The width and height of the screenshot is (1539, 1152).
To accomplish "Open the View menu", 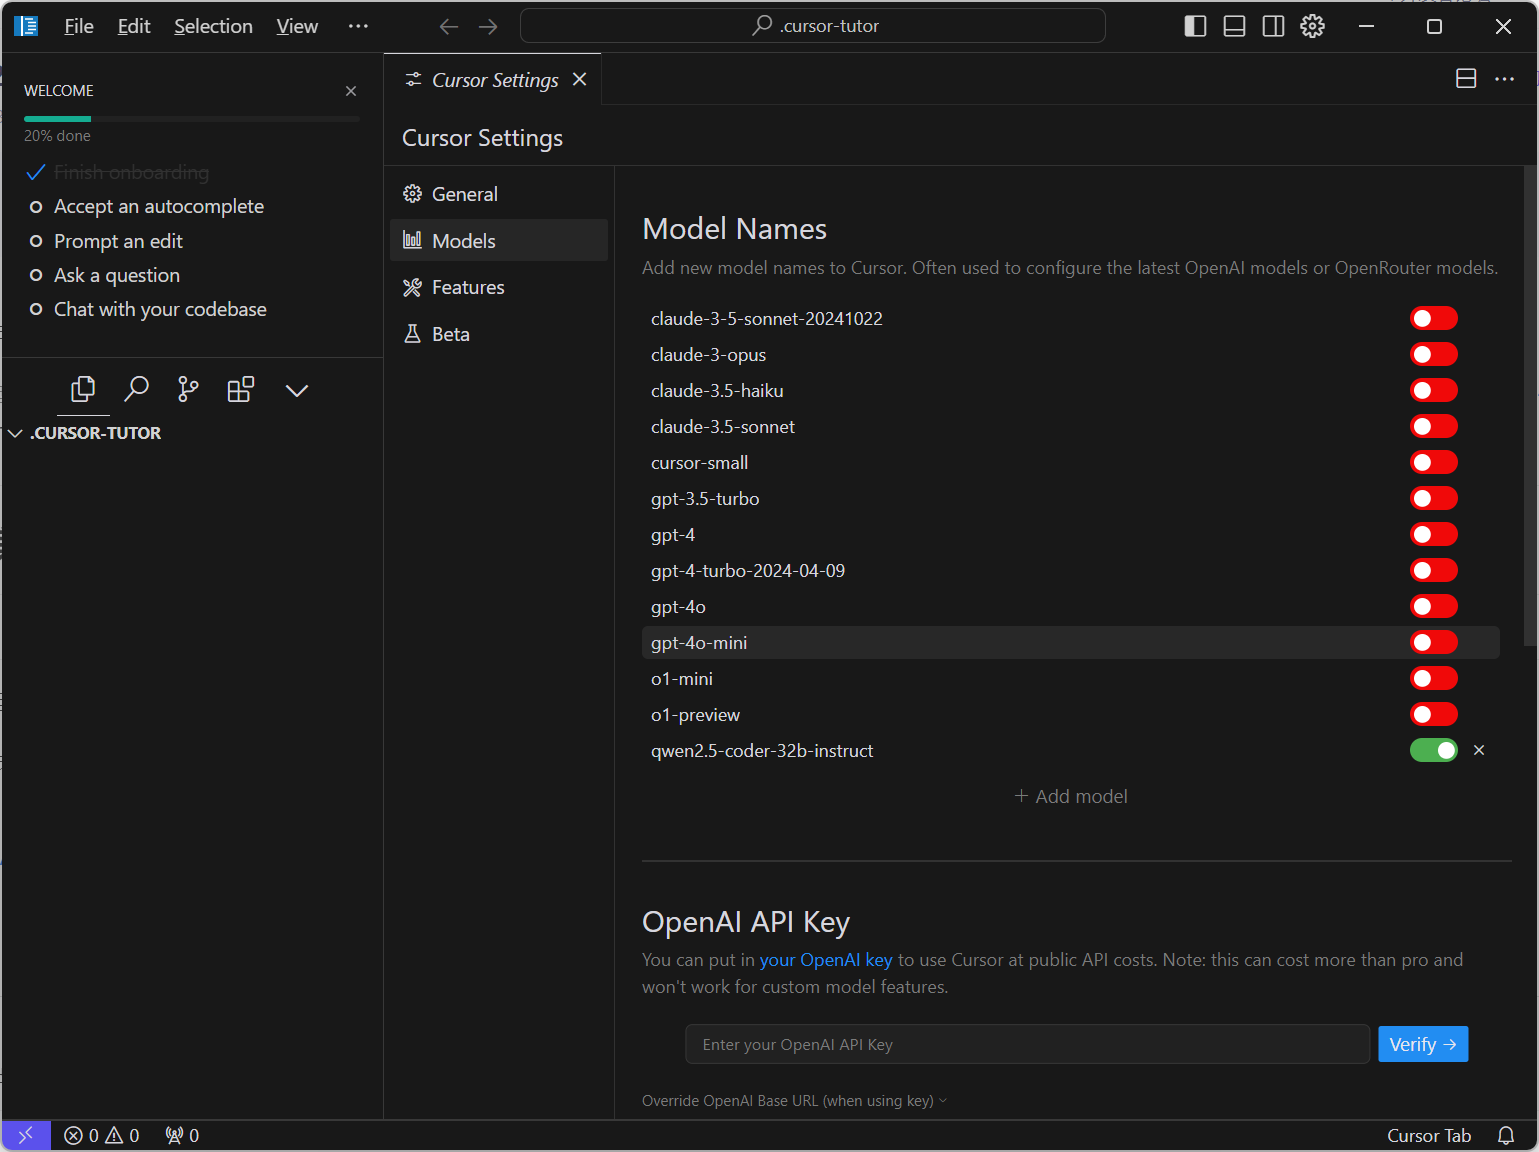I will point(297,26).
